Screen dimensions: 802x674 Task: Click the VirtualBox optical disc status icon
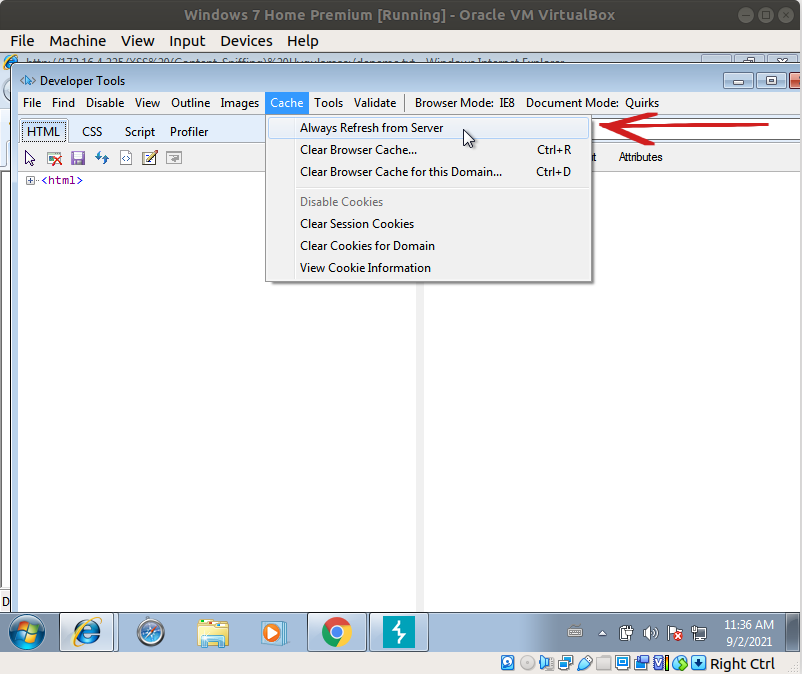click(x=527, y=663)
